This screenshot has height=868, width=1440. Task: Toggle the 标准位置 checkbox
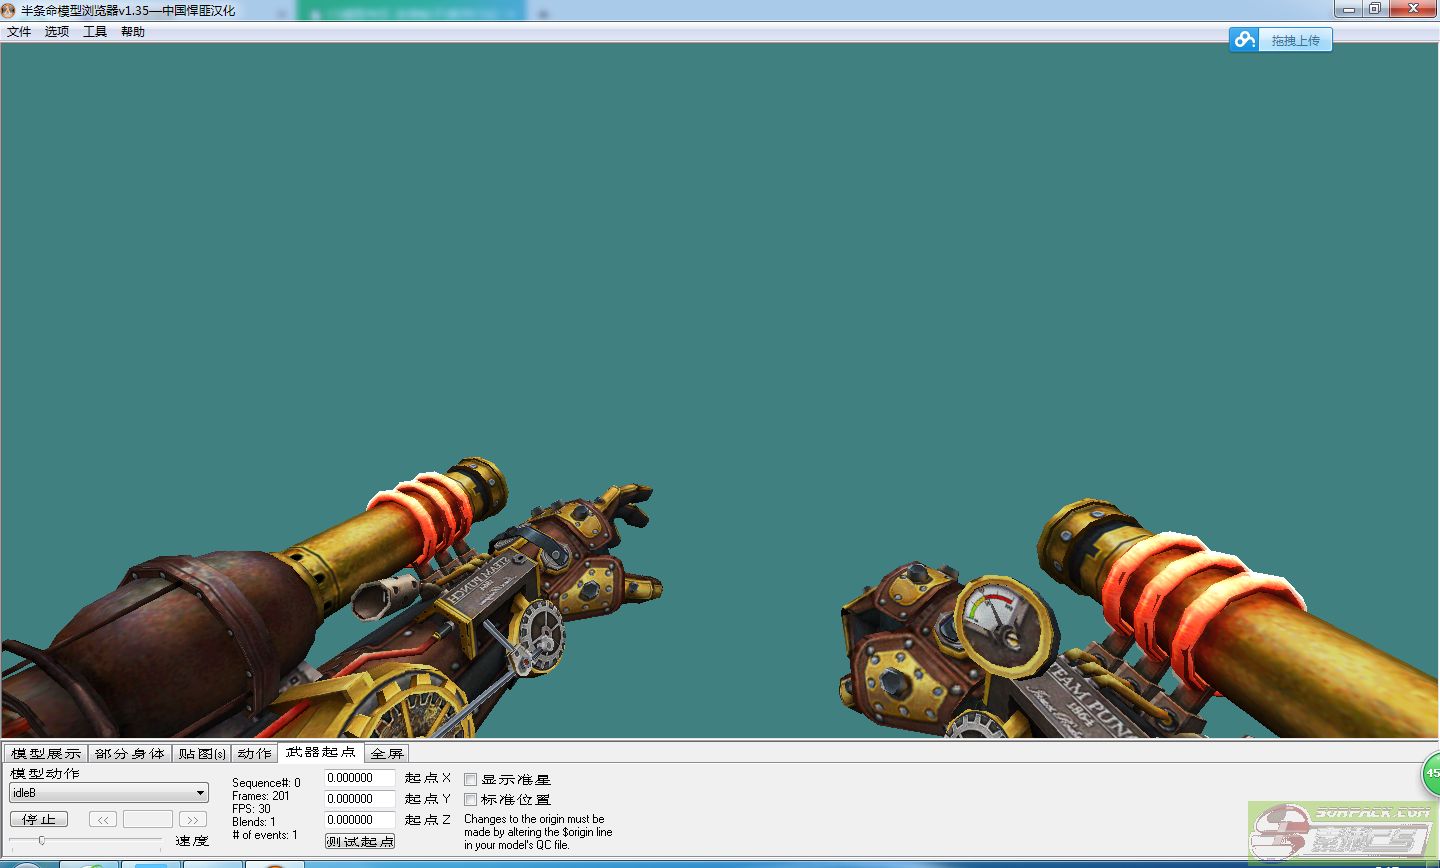(471, 800)
